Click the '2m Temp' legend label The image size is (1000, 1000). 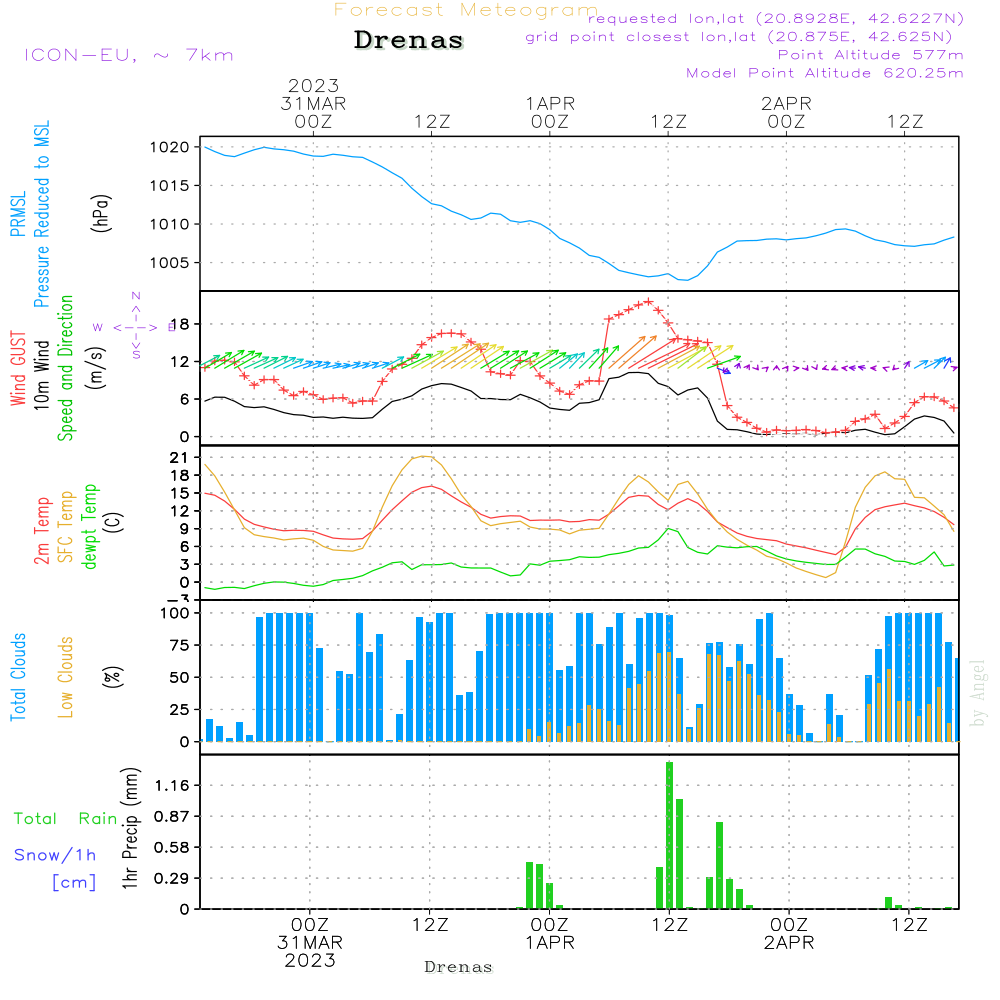click(41, 531)
